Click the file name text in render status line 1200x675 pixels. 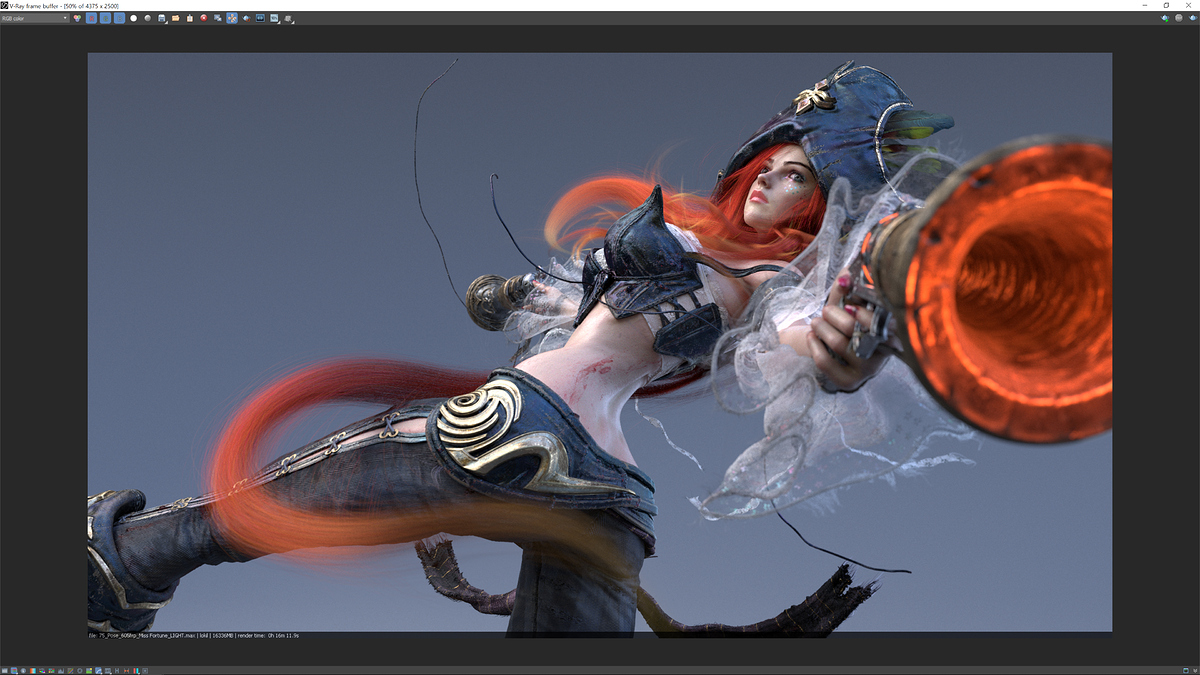click(x=143, y=635)
